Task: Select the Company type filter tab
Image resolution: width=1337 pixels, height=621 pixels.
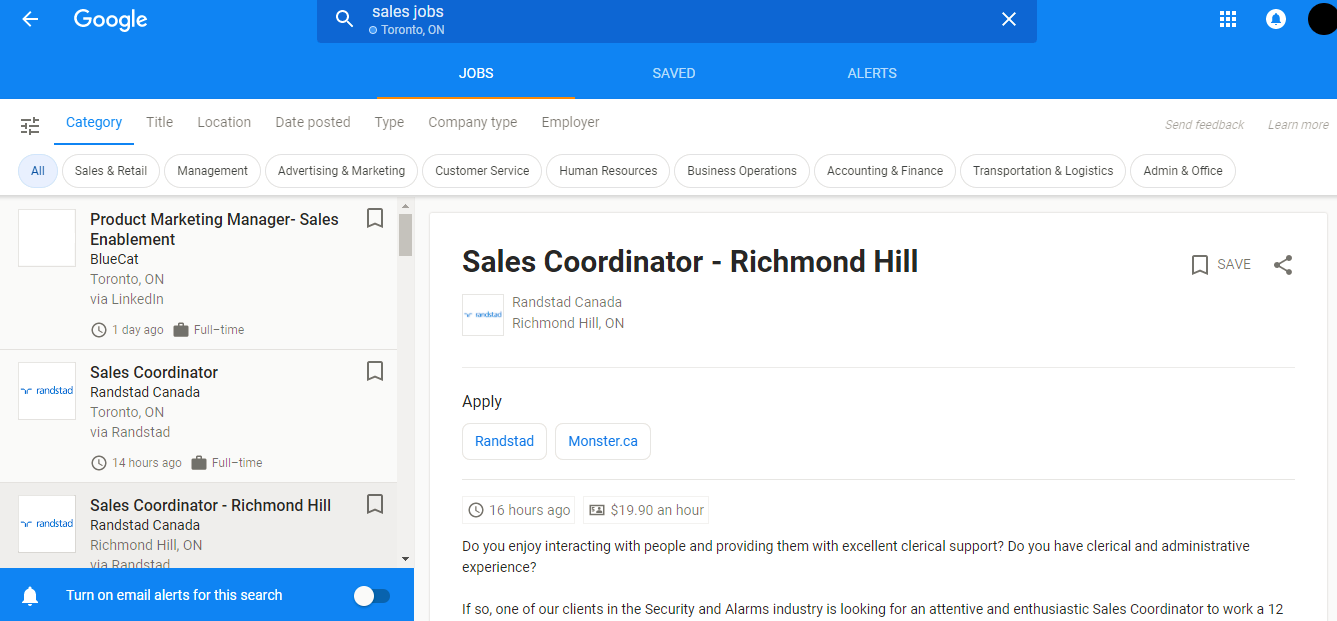Action: (473, 122)
